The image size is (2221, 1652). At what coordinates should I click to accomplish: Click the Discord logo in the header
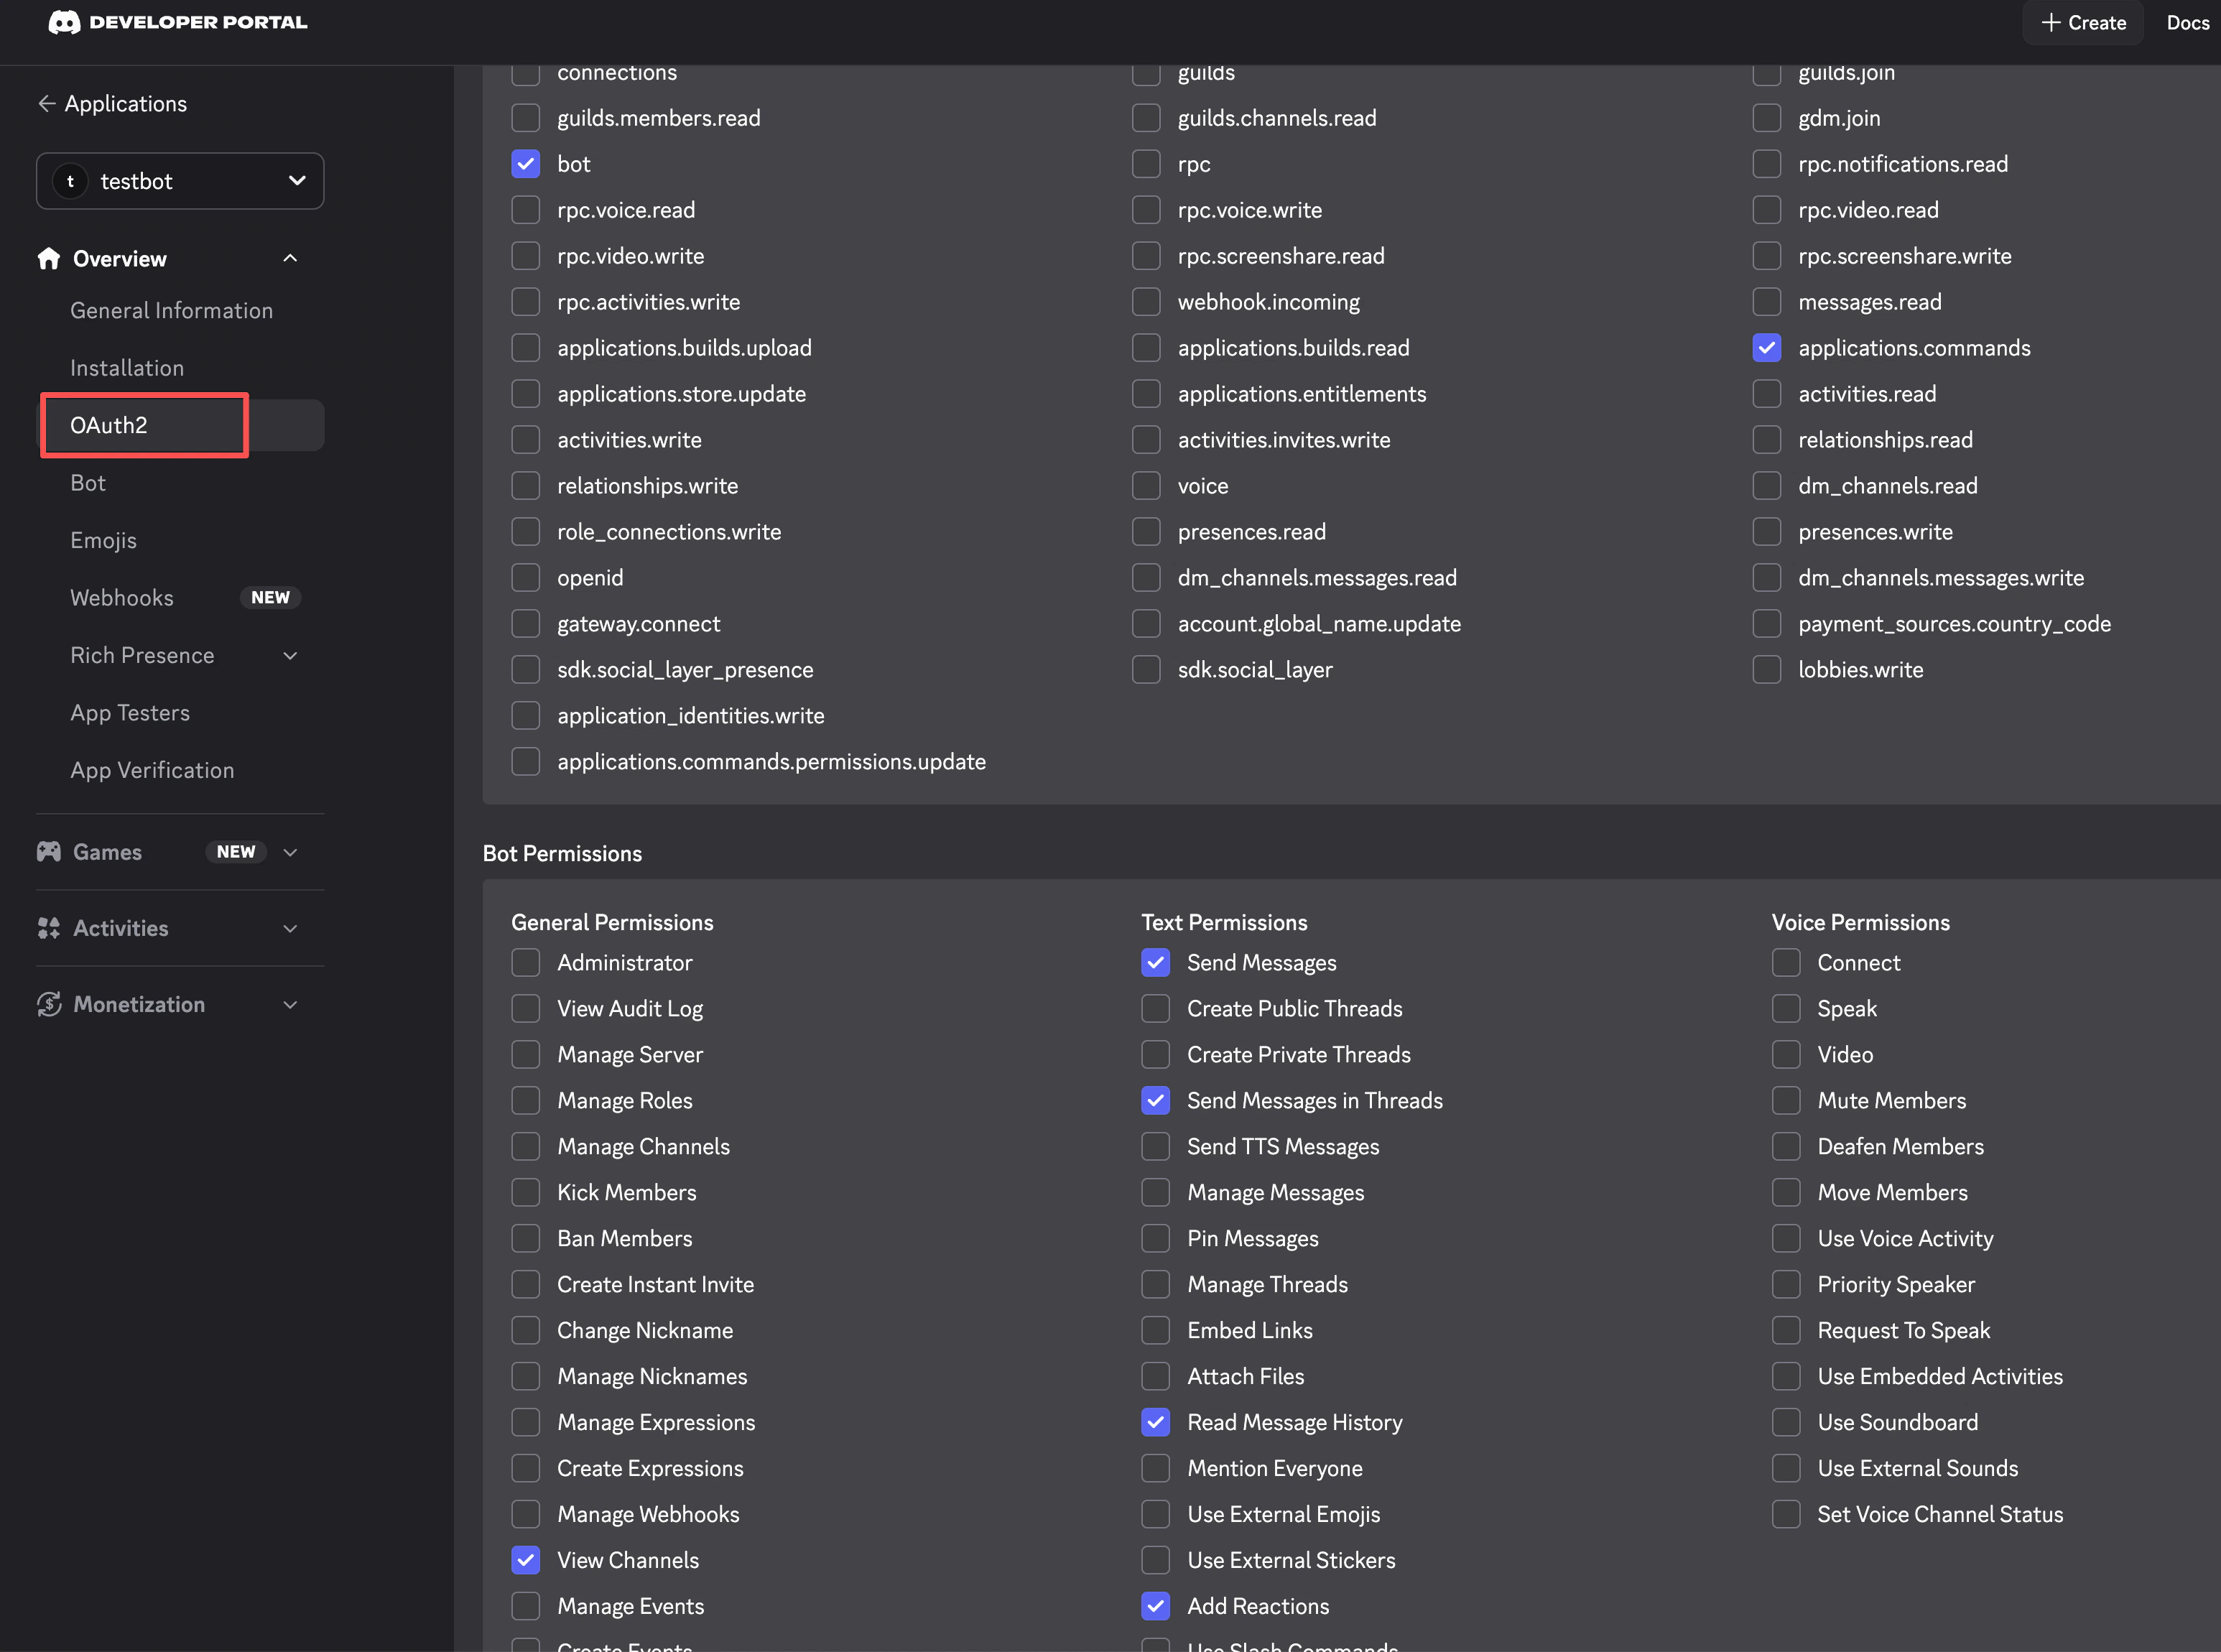[64, 22]
